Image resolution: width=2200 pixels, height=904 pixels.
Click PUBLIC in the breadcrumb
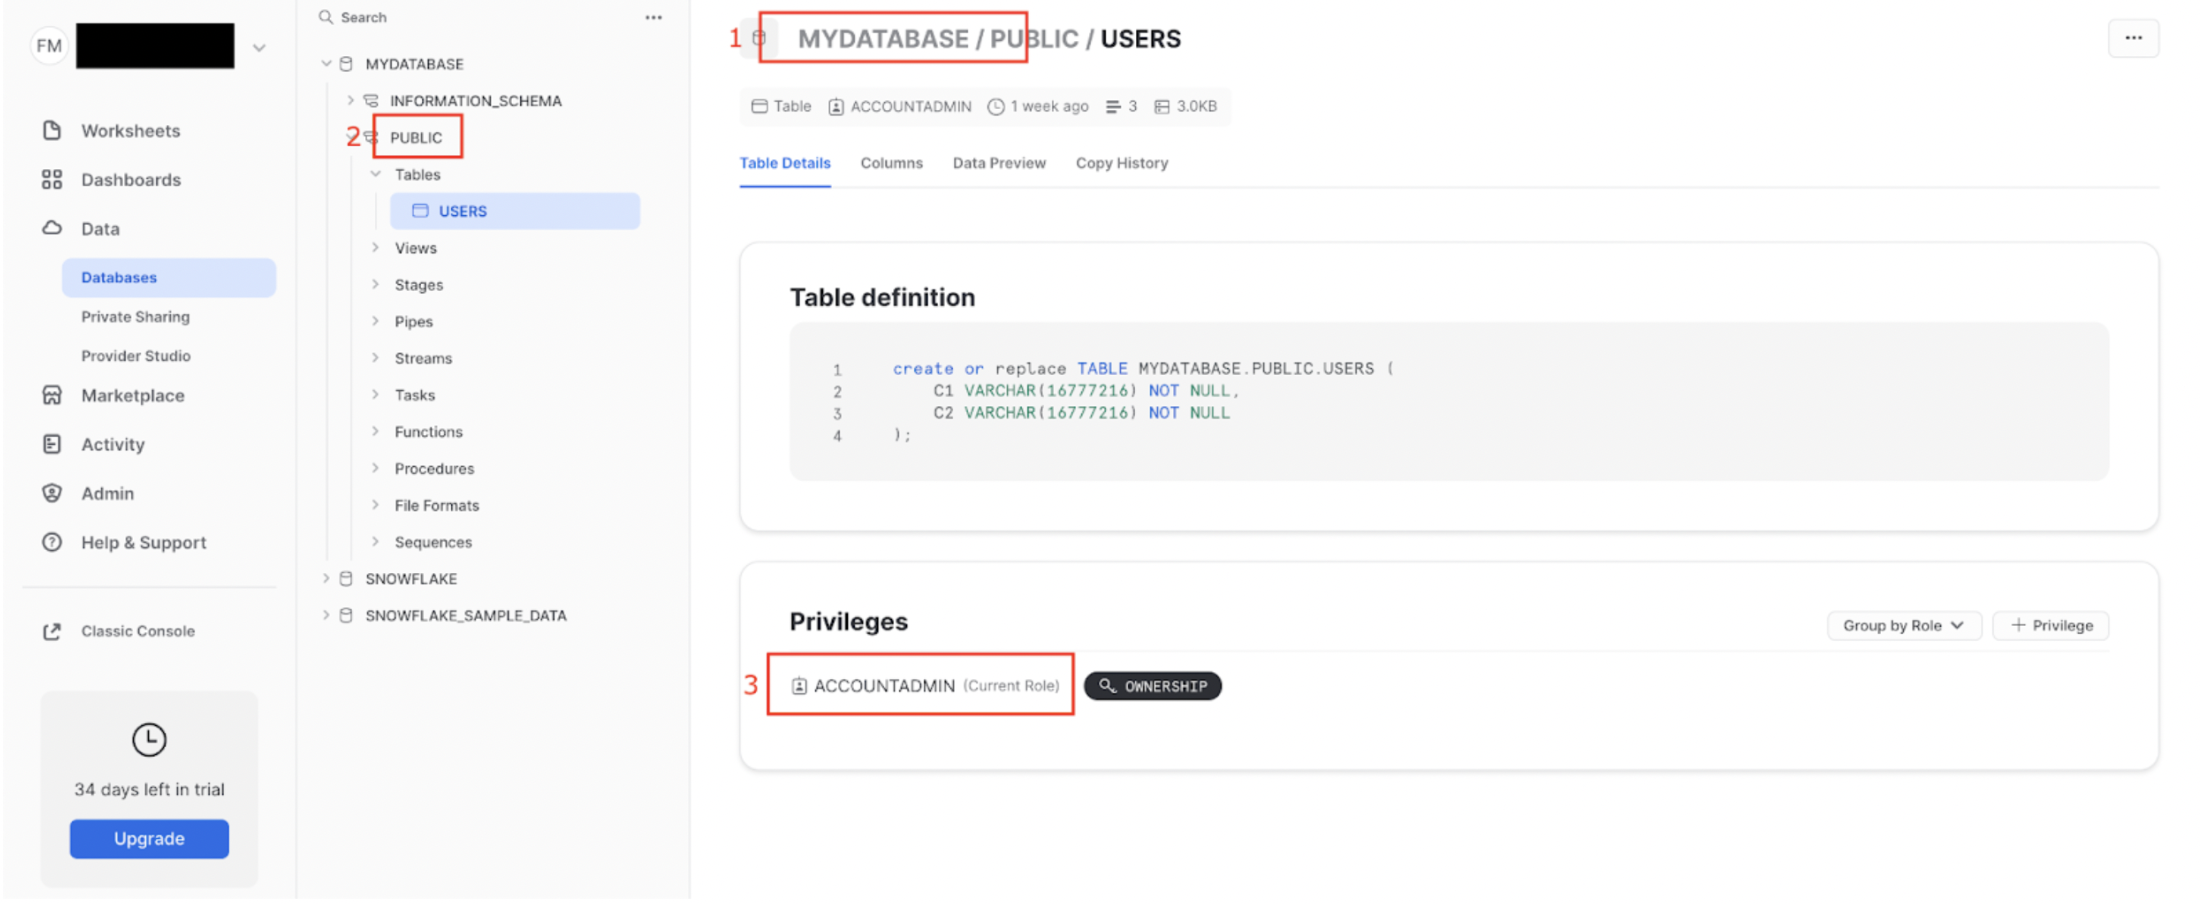[x=1034, y=39]
